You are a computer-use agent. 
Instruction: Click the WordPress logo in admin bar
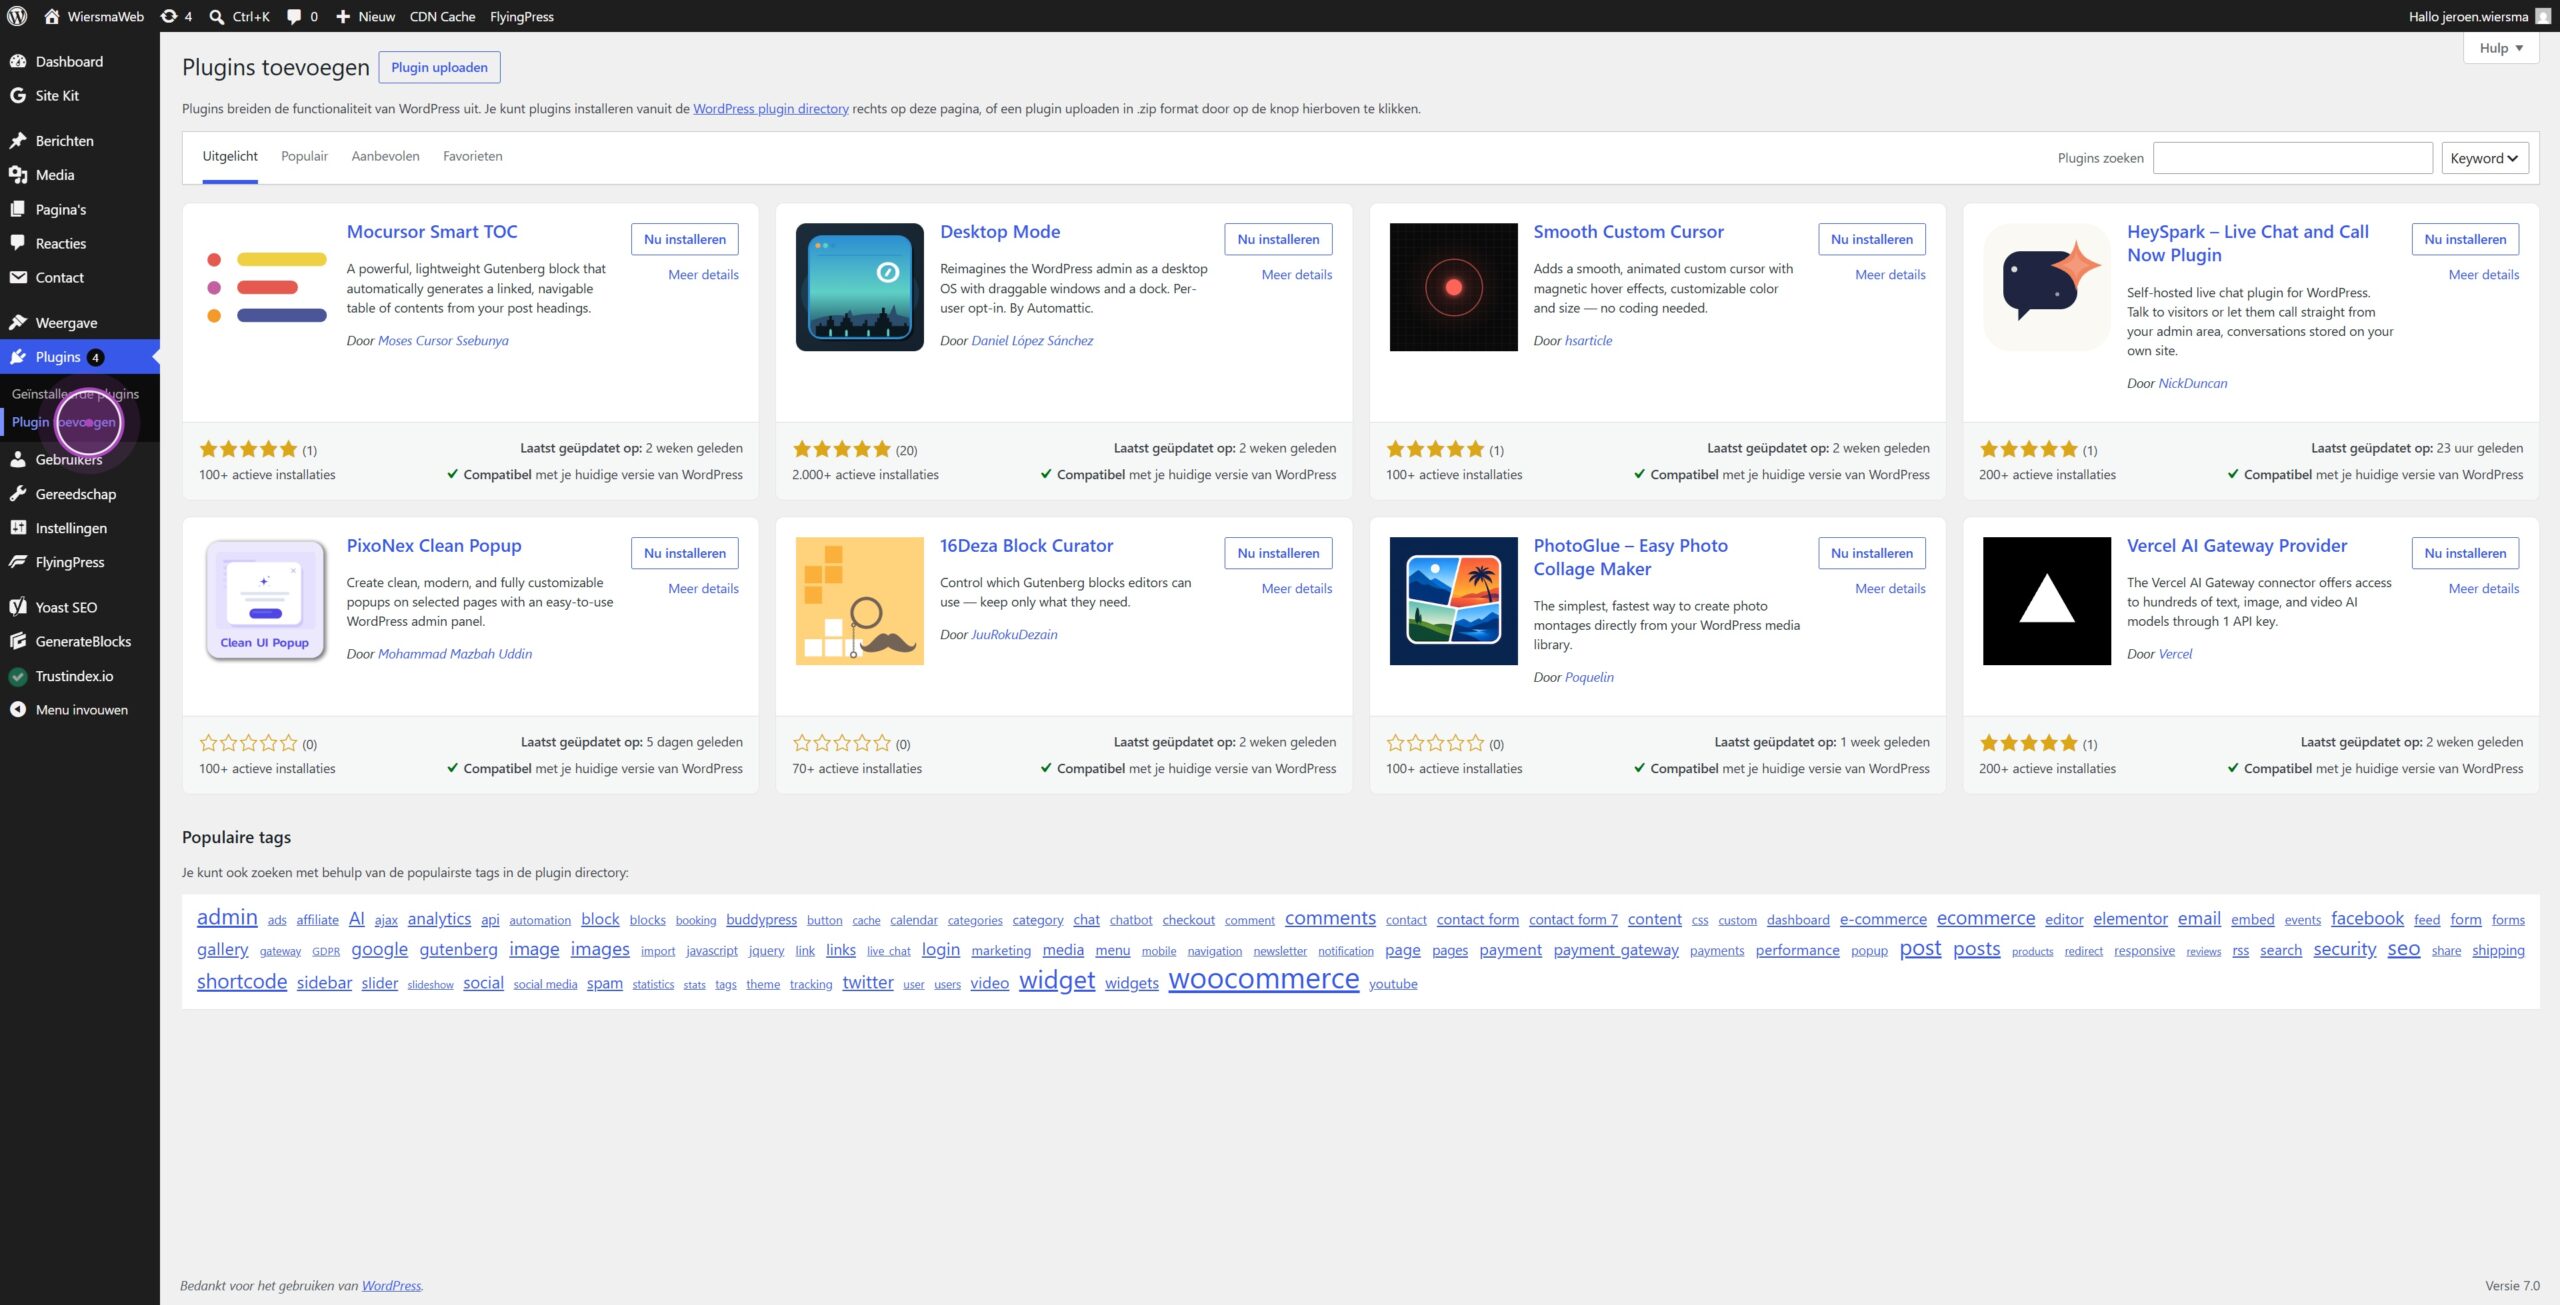[x=17, y=16]
